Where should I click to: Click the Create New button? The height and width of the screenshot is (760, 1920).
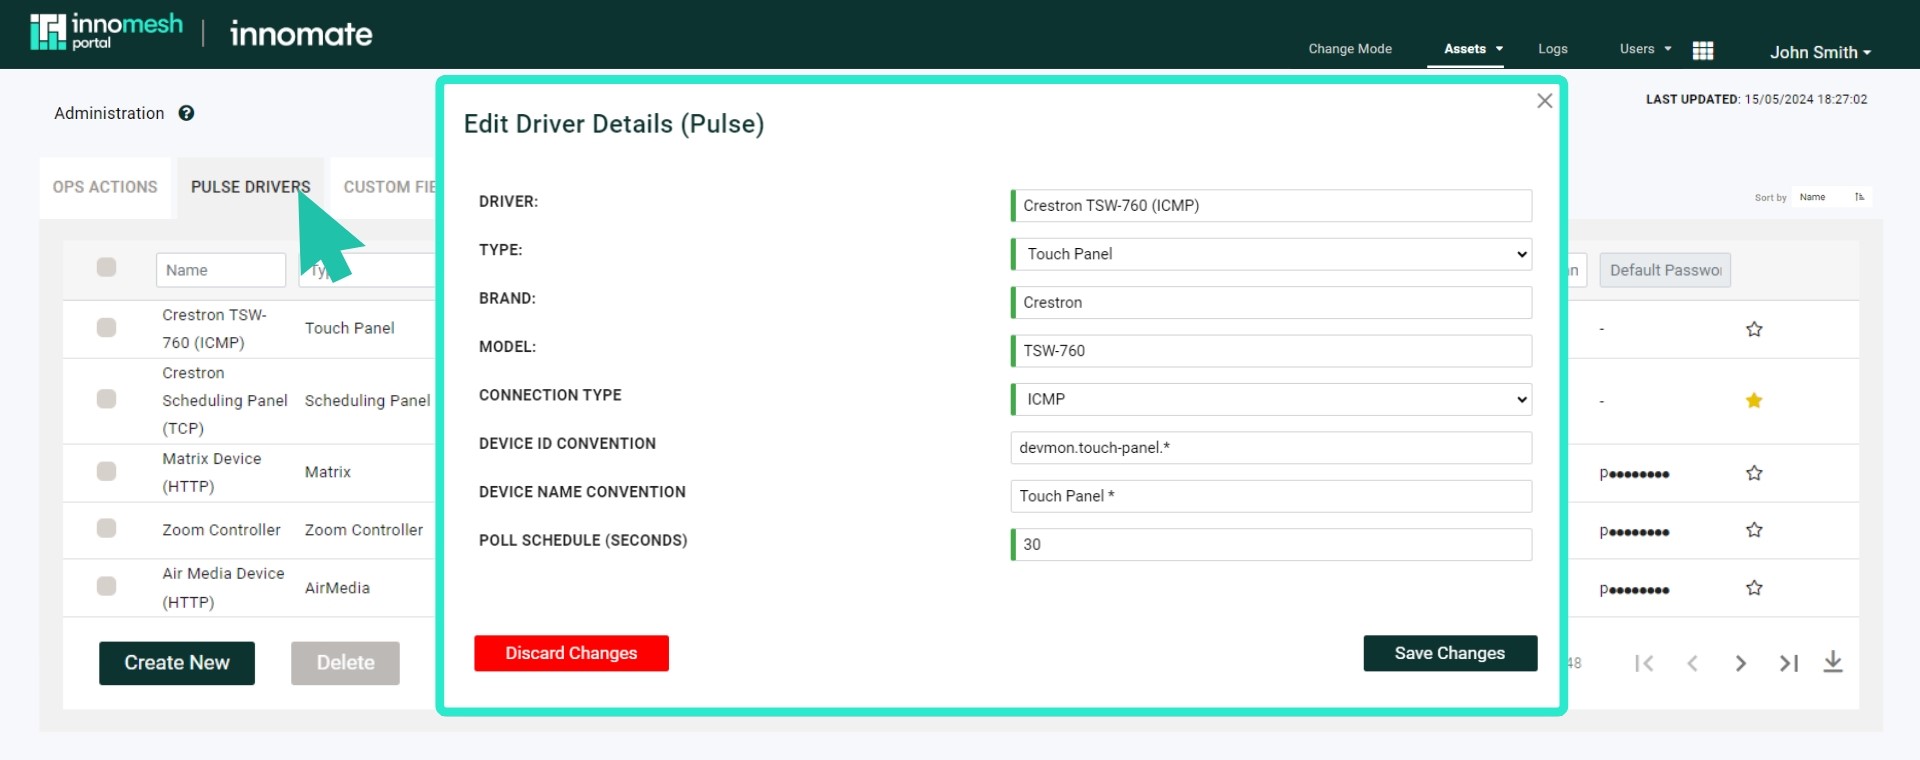coord(177,663)
